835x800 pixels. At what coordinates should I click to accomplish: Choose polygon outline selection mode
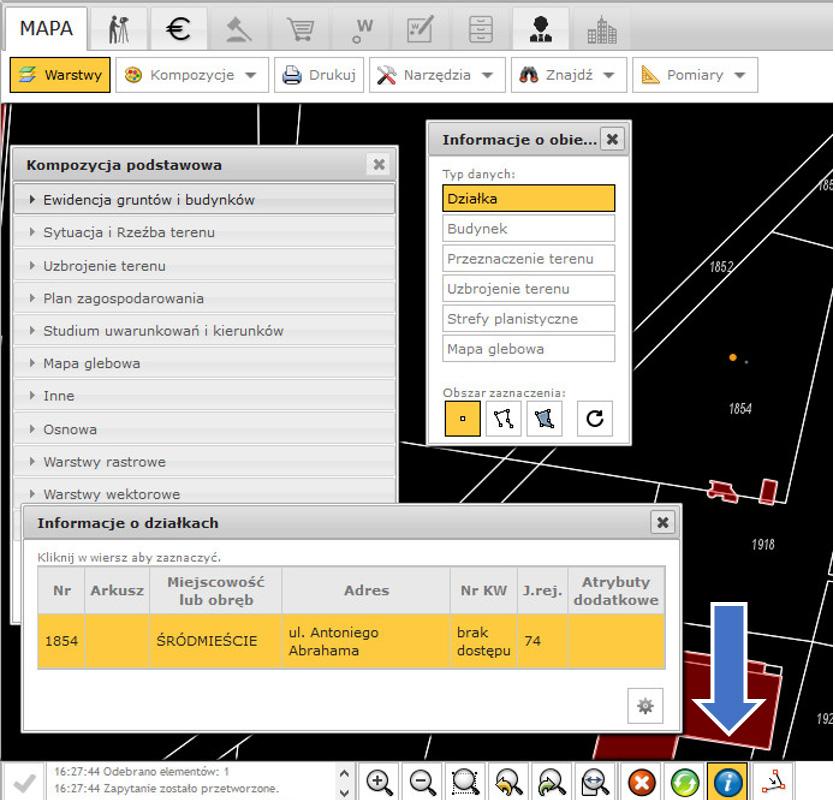(x=503, y=419)
